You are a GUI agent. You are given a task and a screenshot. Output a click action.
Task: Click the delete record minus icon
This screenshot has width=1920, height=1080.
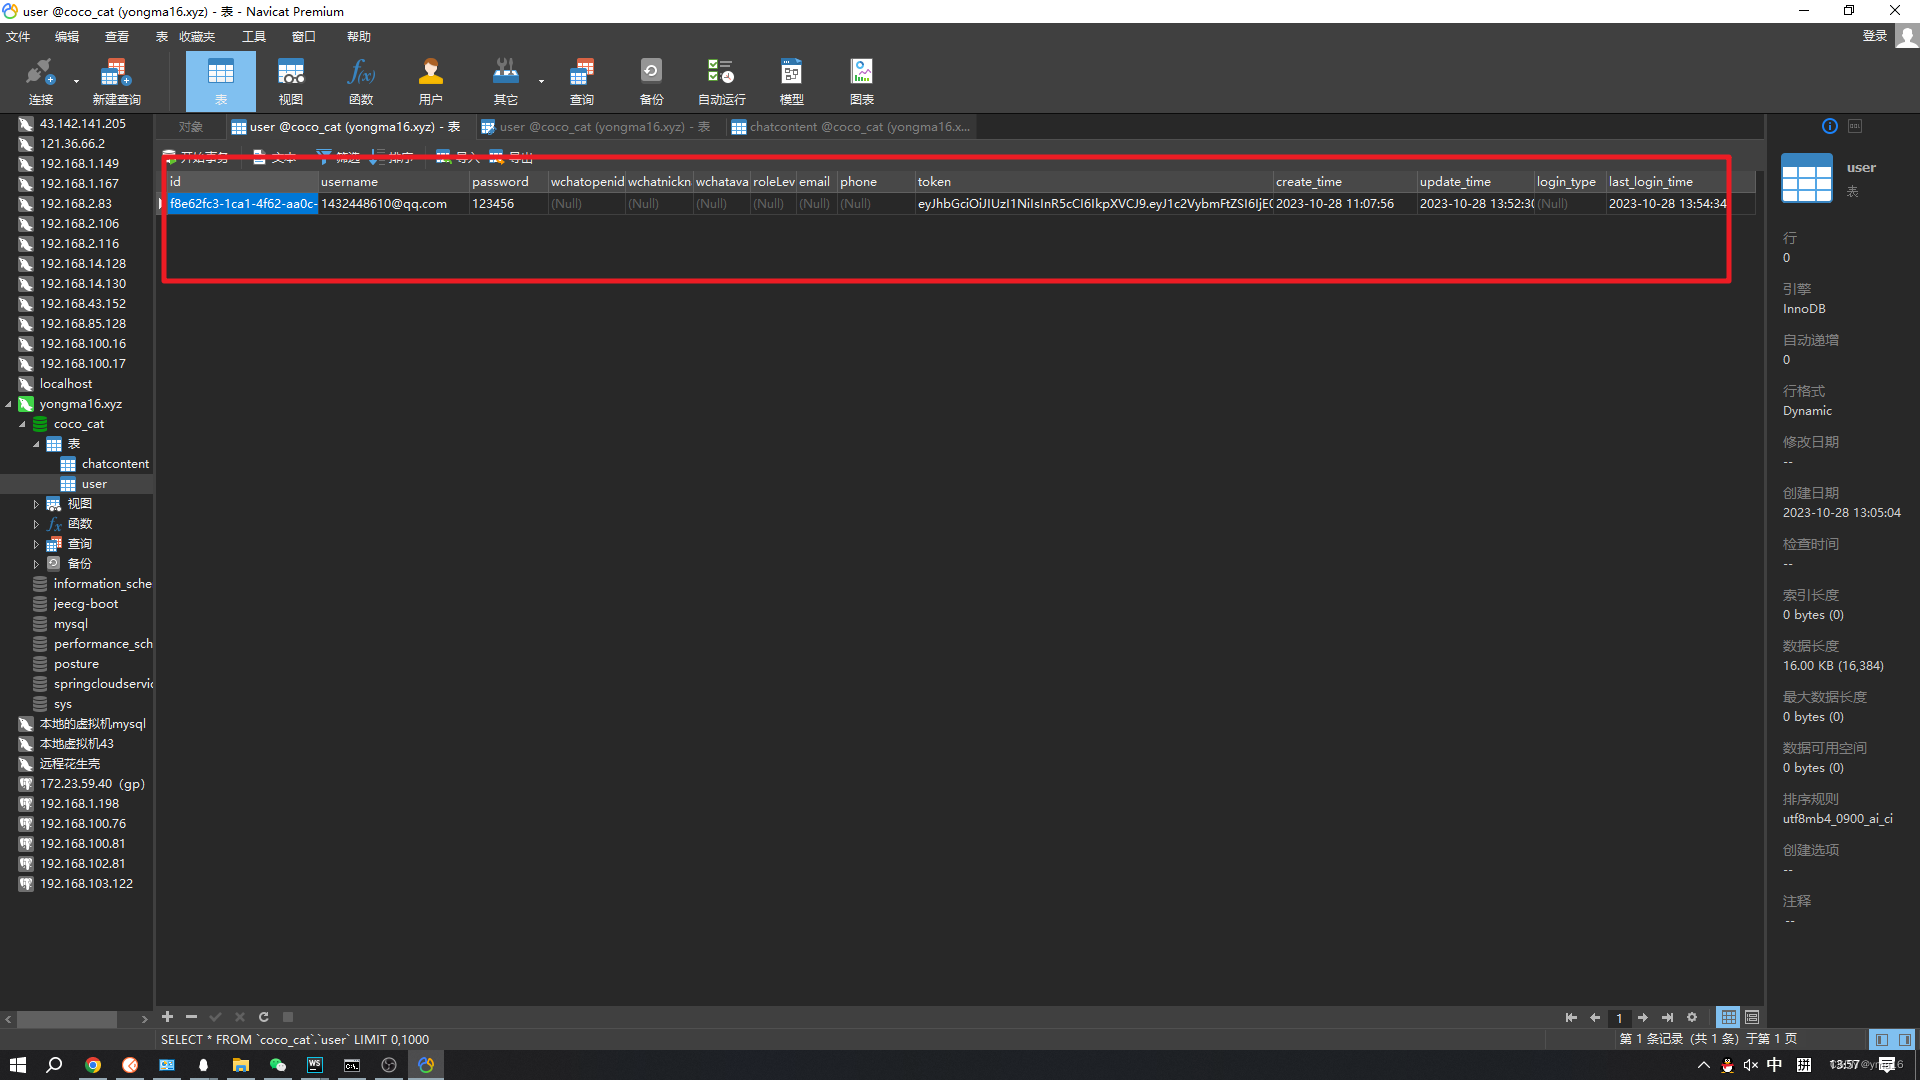click(192, 1017)
